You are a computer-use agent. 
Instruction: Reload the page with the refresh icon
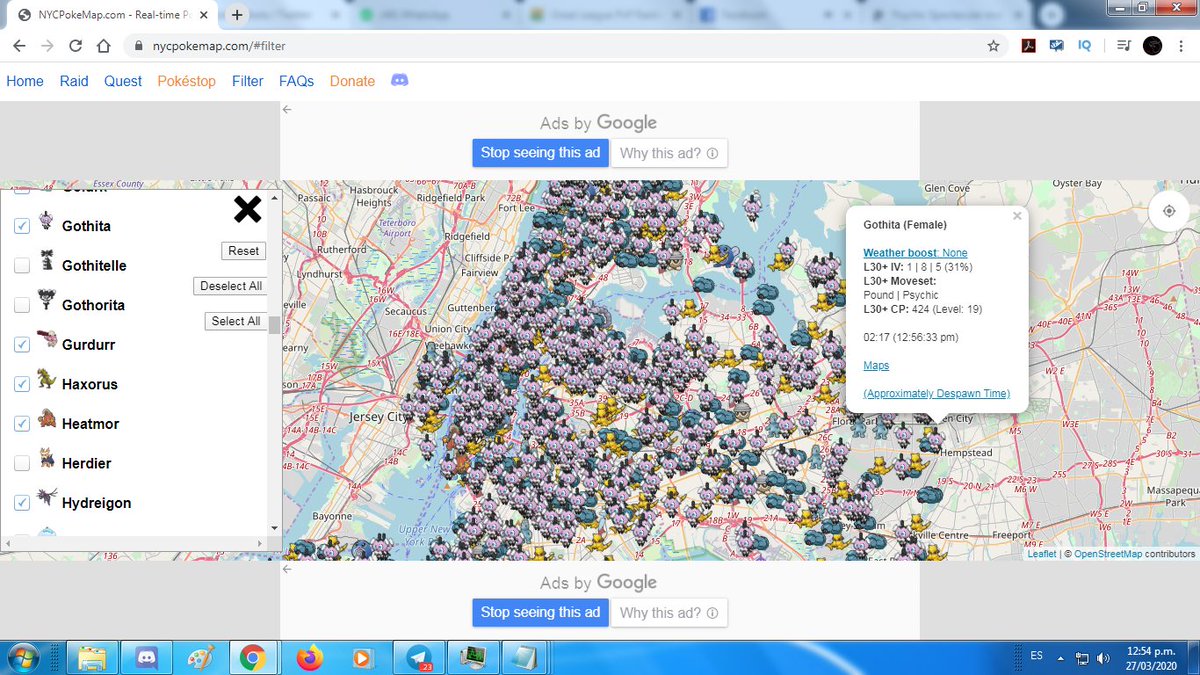(76, 46)
